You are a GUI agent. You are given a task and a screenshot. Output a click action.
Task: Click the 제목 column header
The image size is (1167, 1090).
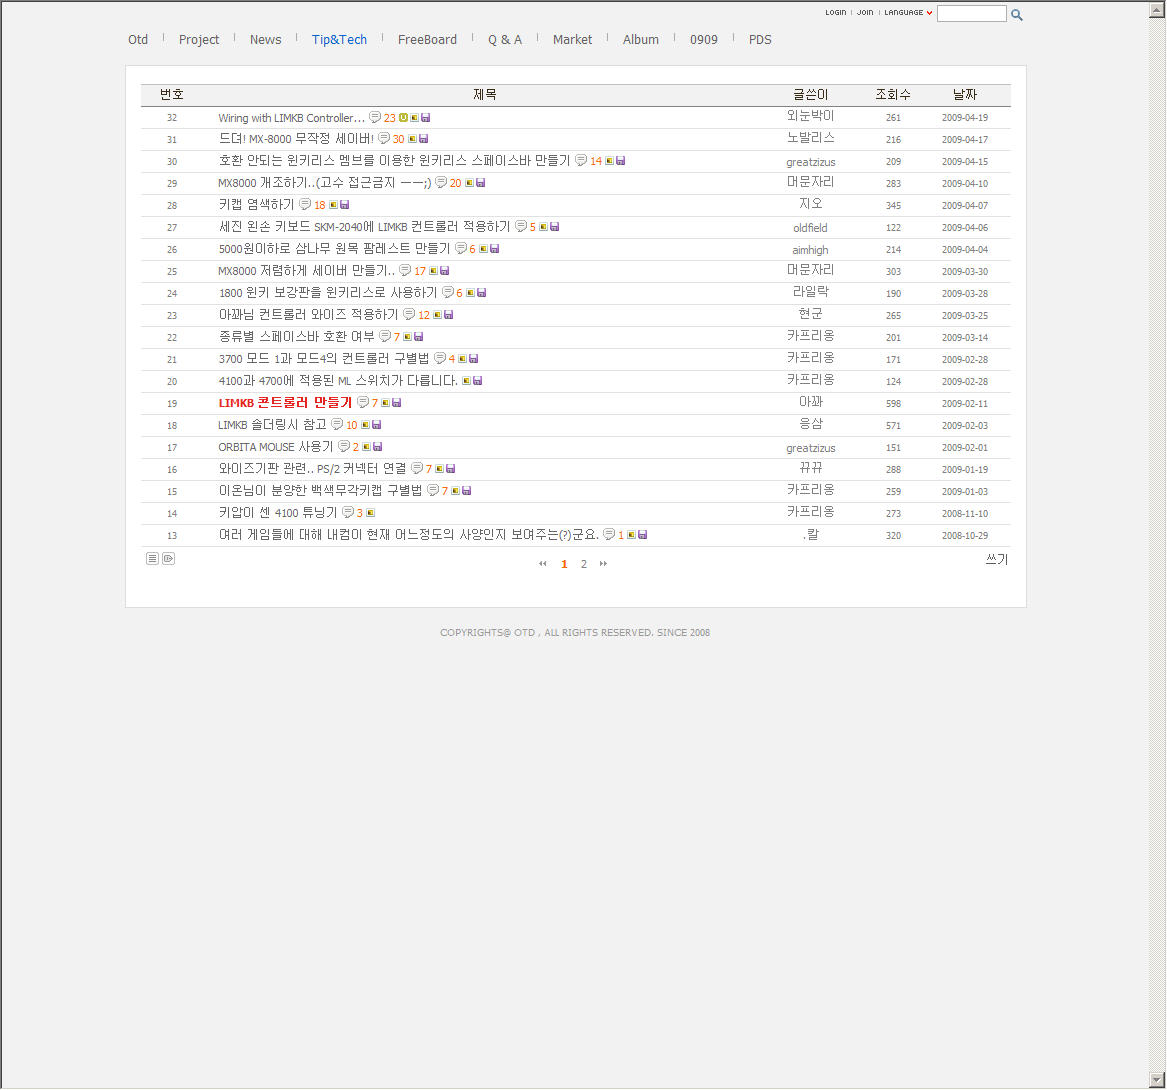click(x=485, y=94)
